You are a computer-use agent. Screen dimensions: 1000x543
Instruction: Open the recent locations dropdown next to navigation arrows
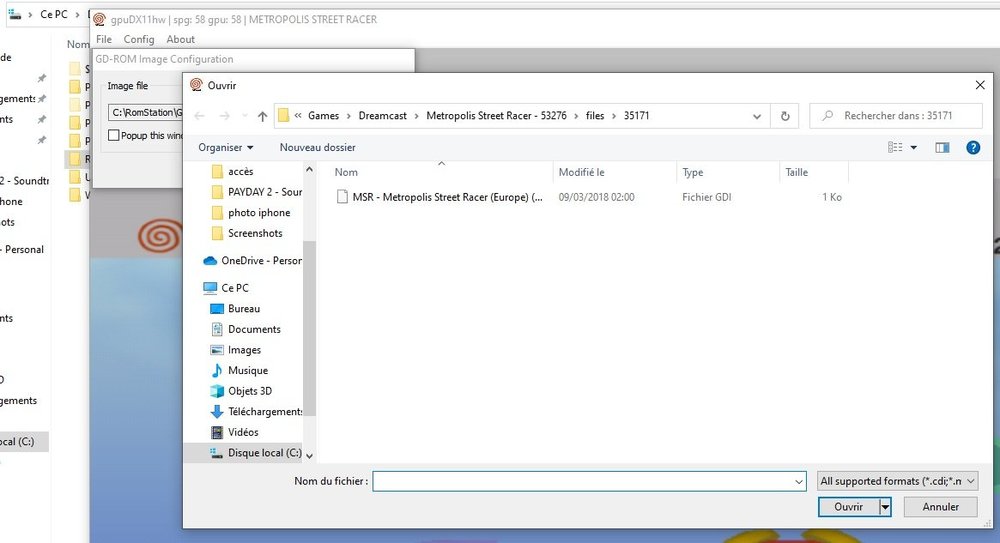(245, 116)
